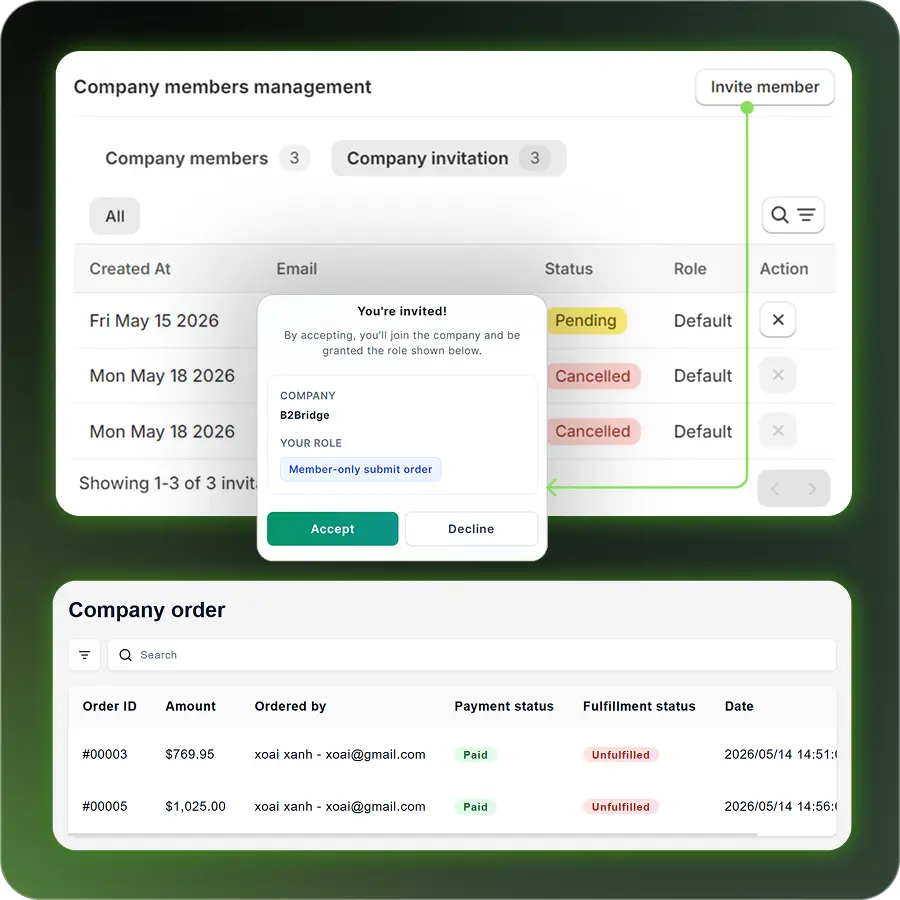Viewport: 900px width, 900px height.
Task: Switch to the Company members tab
Action: tap(207, 158)
